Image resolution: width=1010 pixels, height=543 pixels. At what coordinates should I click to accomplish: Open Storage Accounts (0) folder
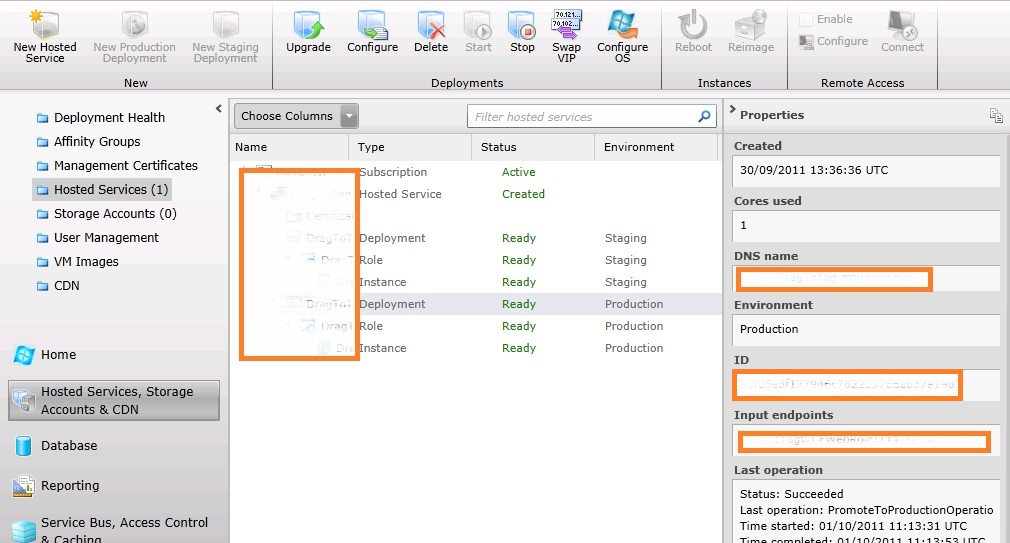click(x=114, y=214)
